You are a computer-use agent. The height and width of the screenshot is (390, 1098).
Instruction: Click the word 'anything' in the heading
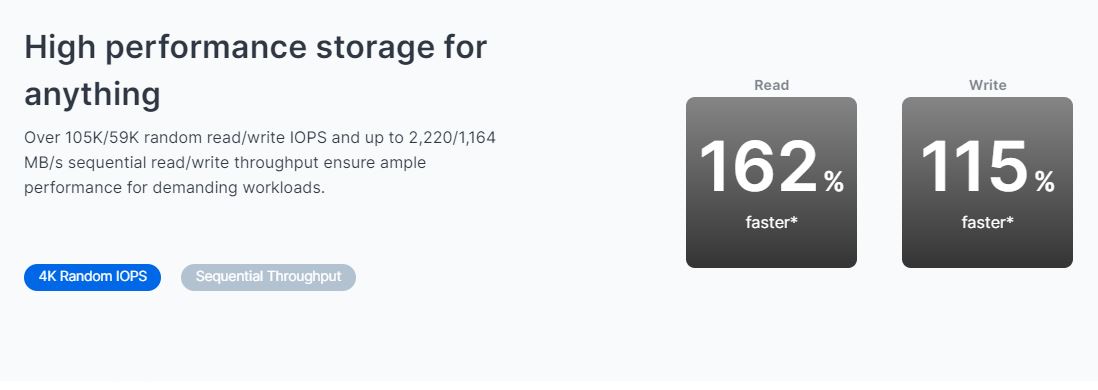tap(92, 94)
